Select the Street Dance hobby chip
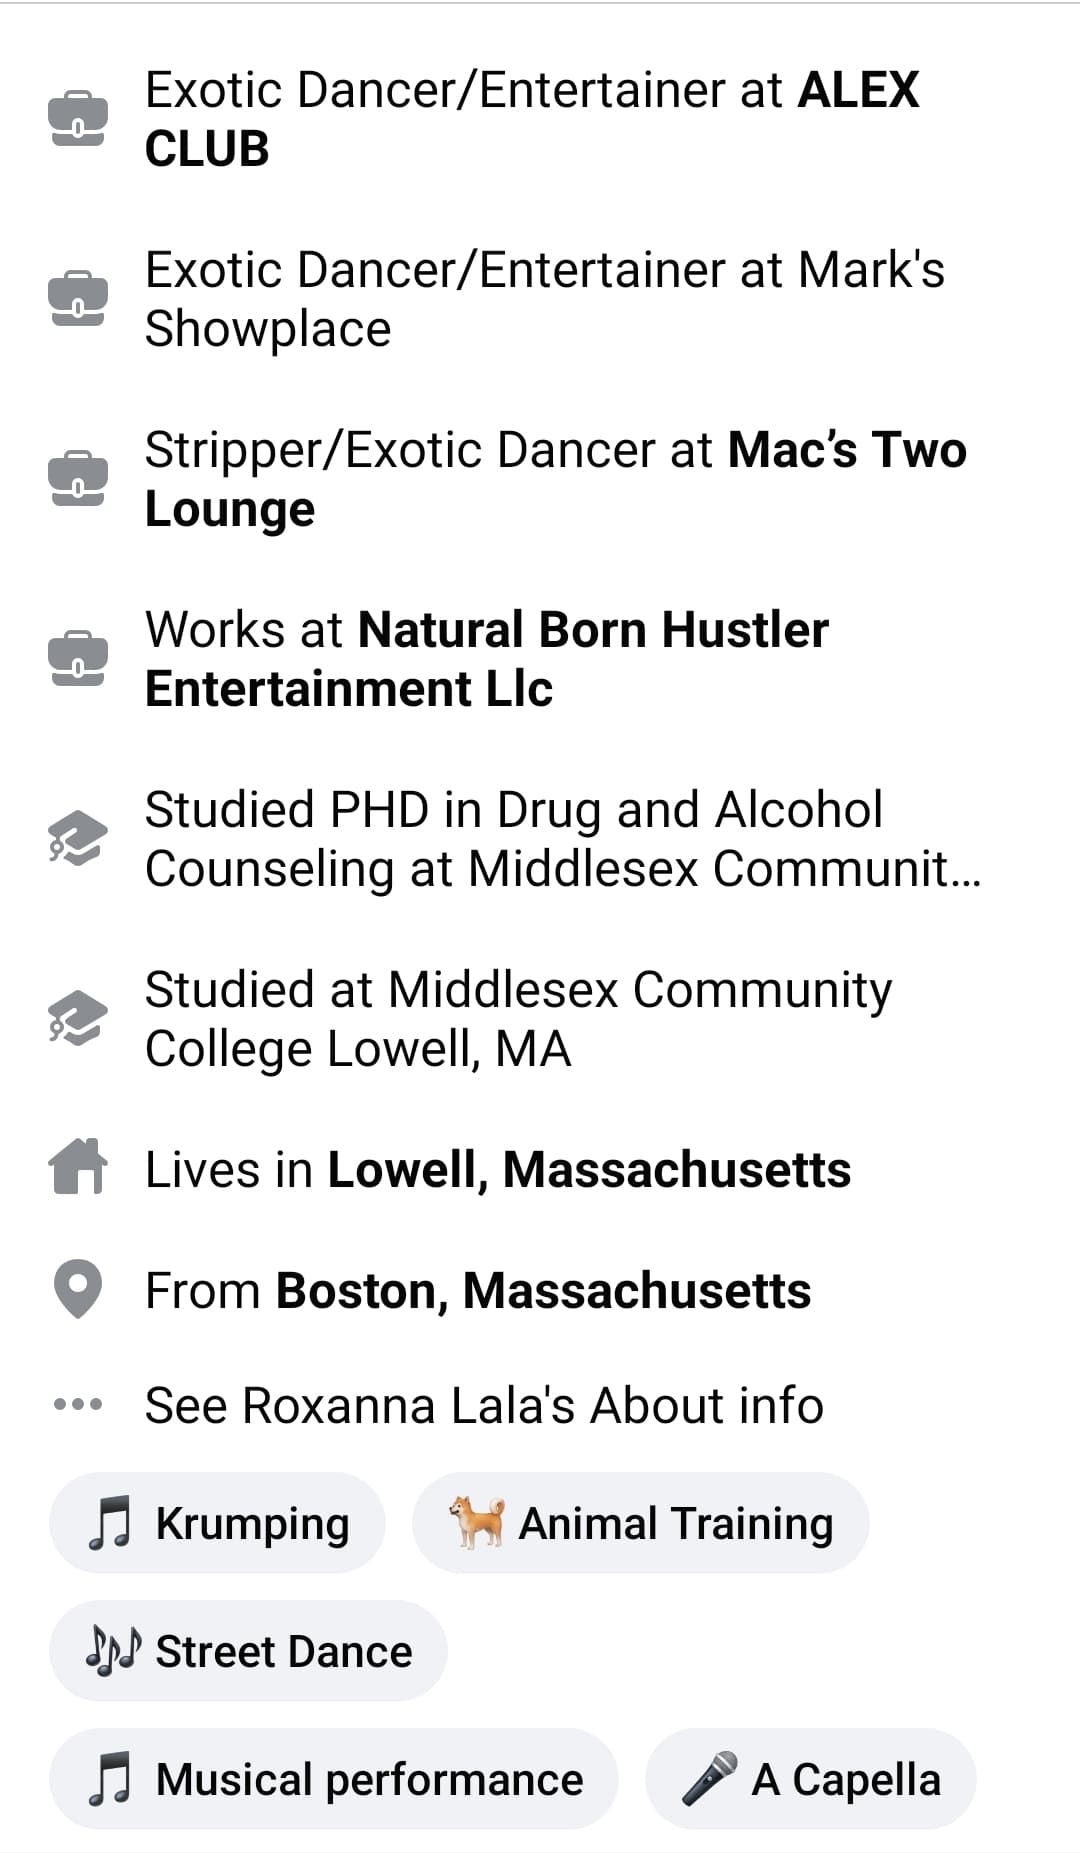1080x1853 pixels. [x=248, y=1651]
